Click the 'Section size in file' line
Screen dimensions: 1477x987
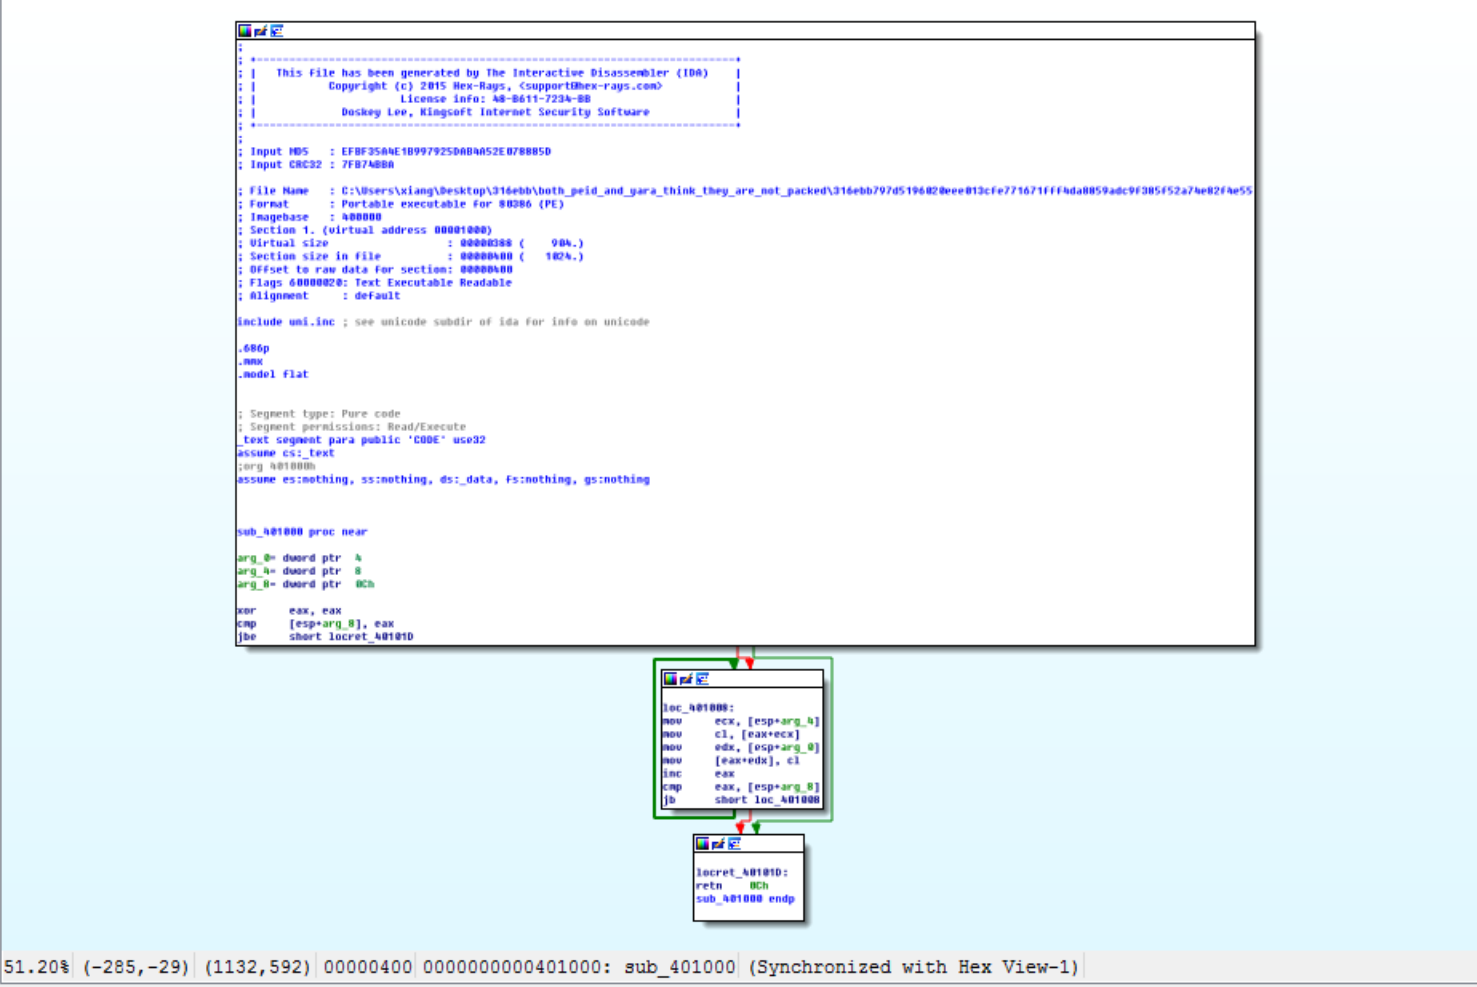(411, 256)
